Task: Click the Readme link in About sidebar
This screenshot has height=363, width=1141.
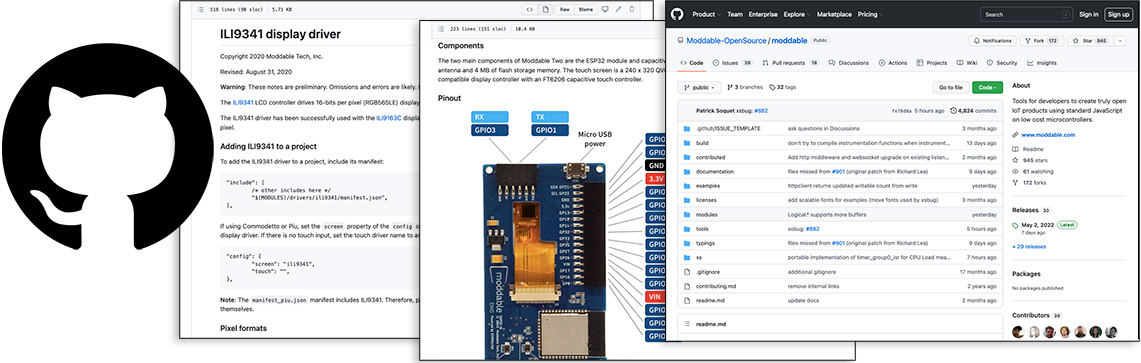Action: pyautogui.click(x=1033, y=149)
